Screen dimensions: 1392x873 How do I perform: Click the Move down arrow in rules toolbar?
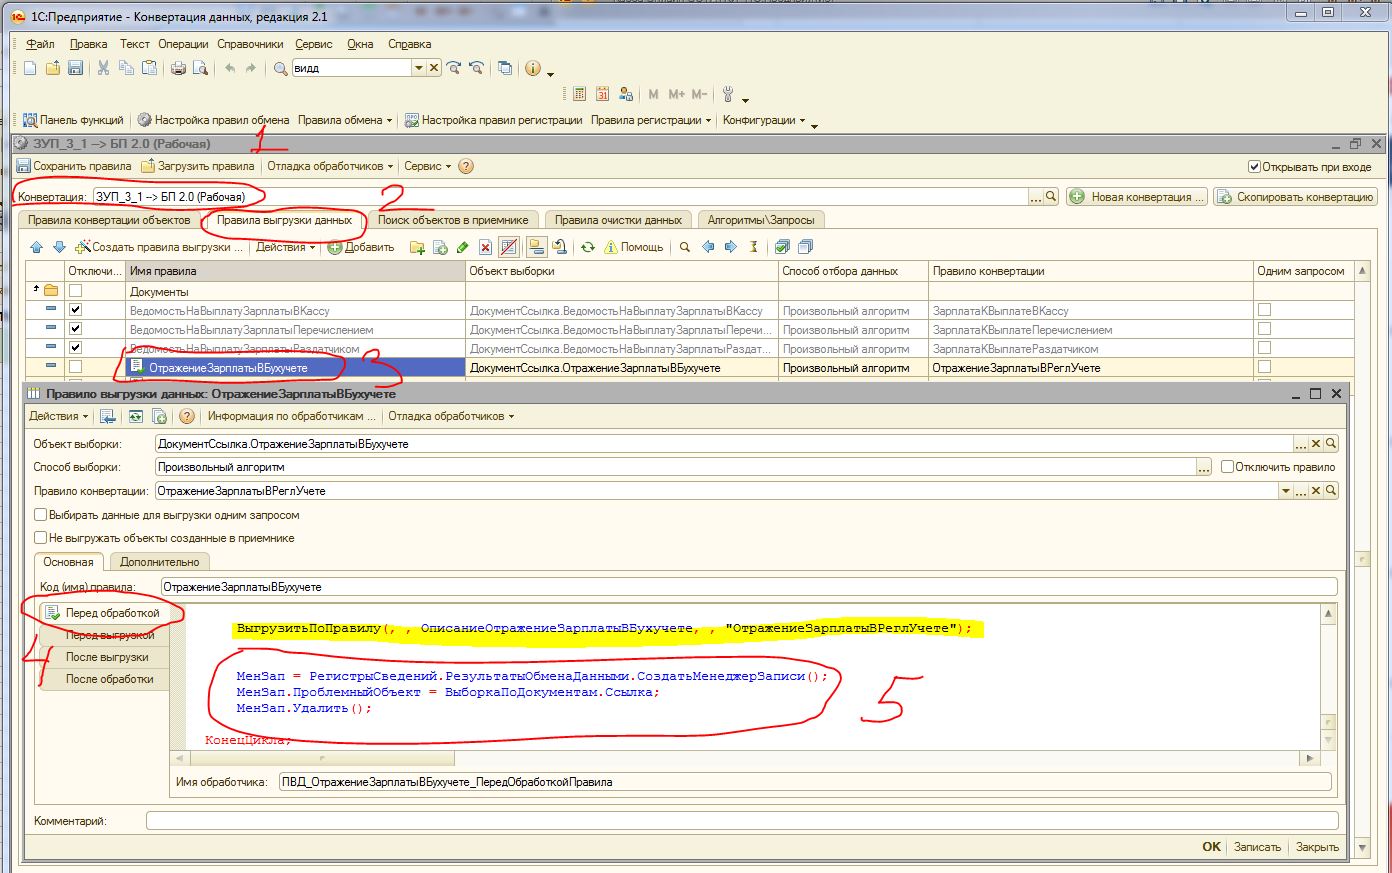point(58,247)
